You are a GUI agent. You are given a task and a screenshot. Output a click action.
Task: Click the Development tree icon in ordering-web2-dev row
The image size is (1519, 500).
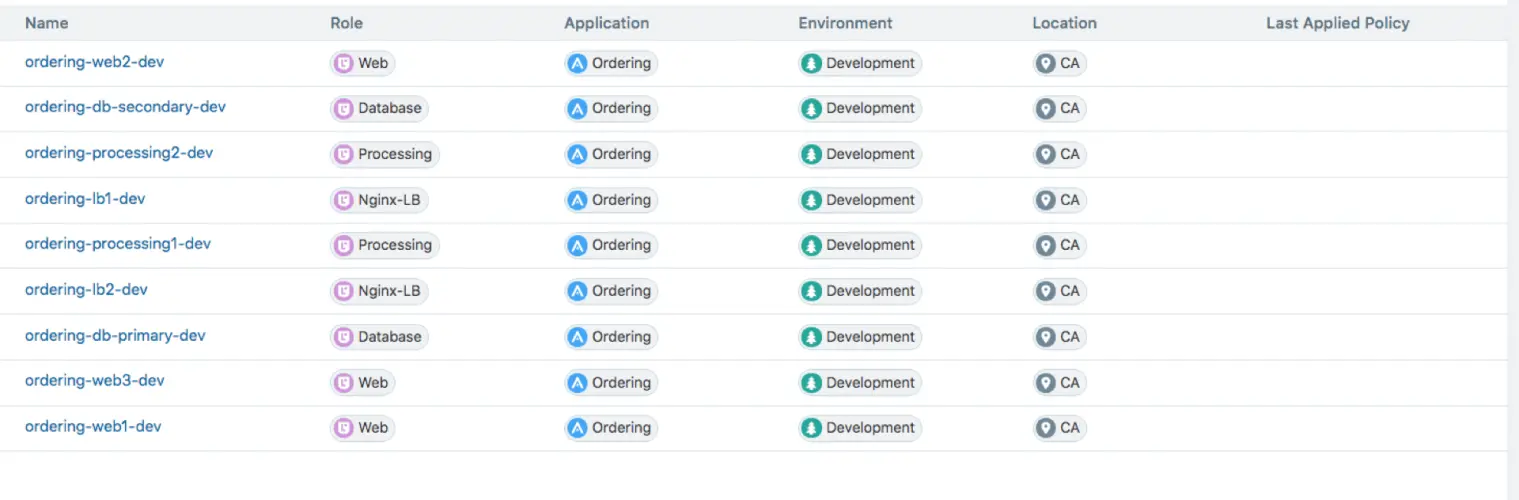coord(811,63)
